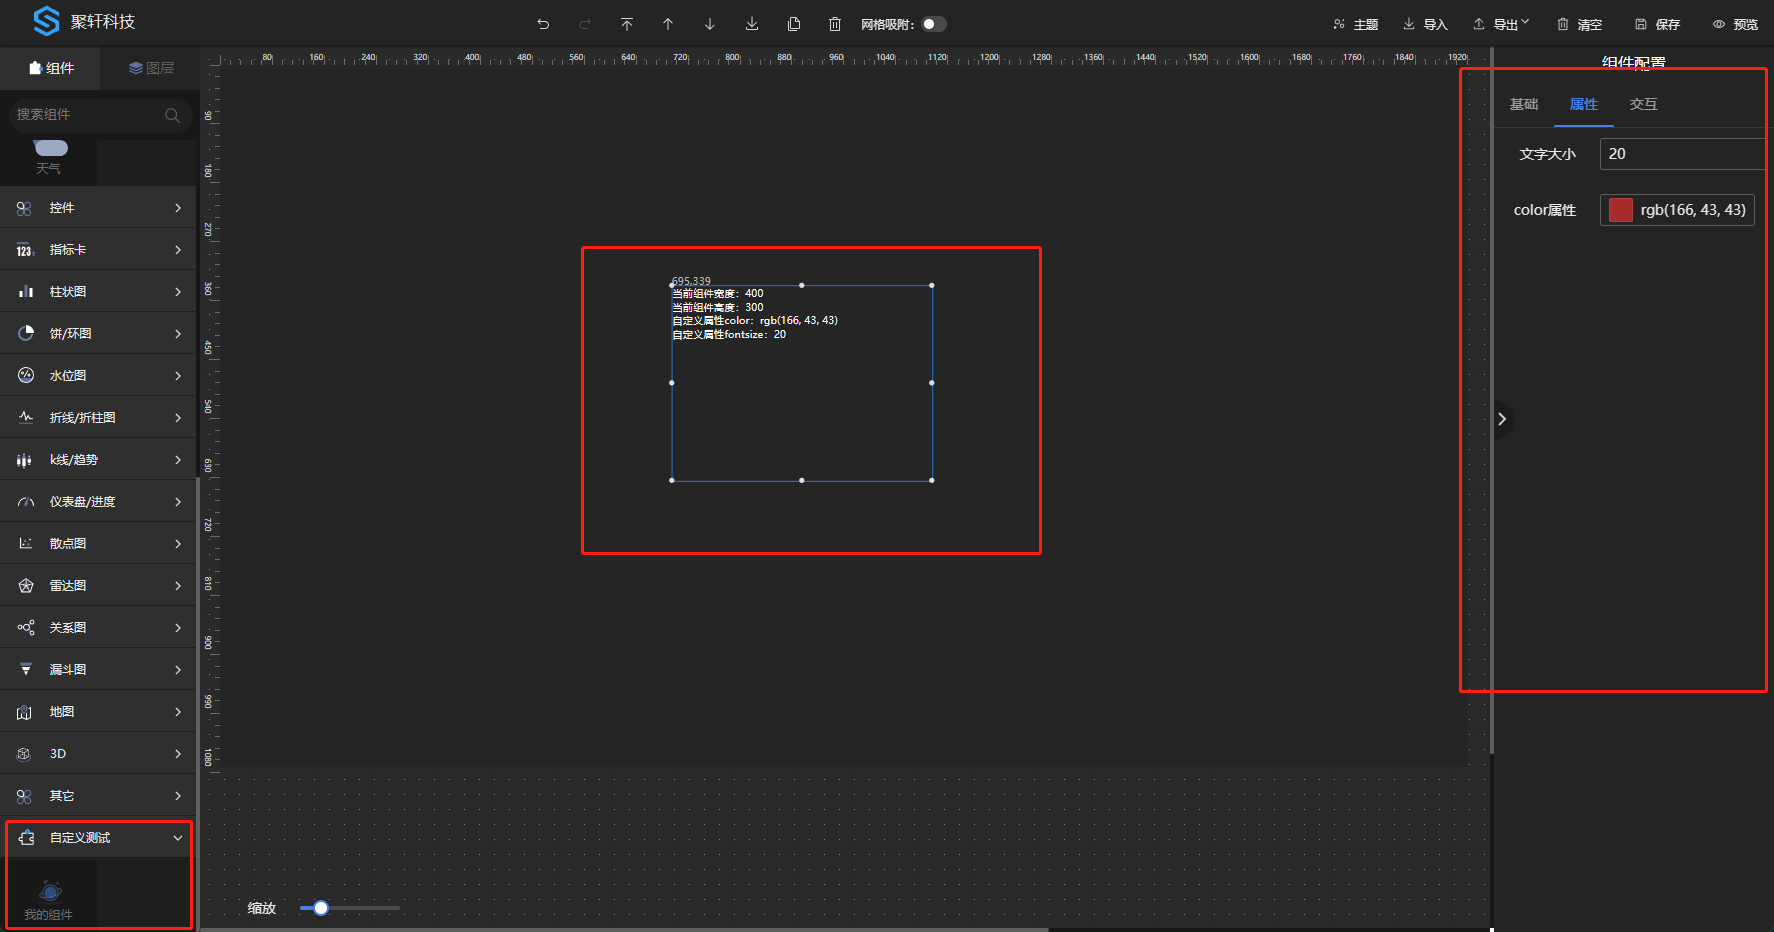This screenshot has height=932, width=1774.
Task: Expand the 水位图 category
Action: pos(98,376)
